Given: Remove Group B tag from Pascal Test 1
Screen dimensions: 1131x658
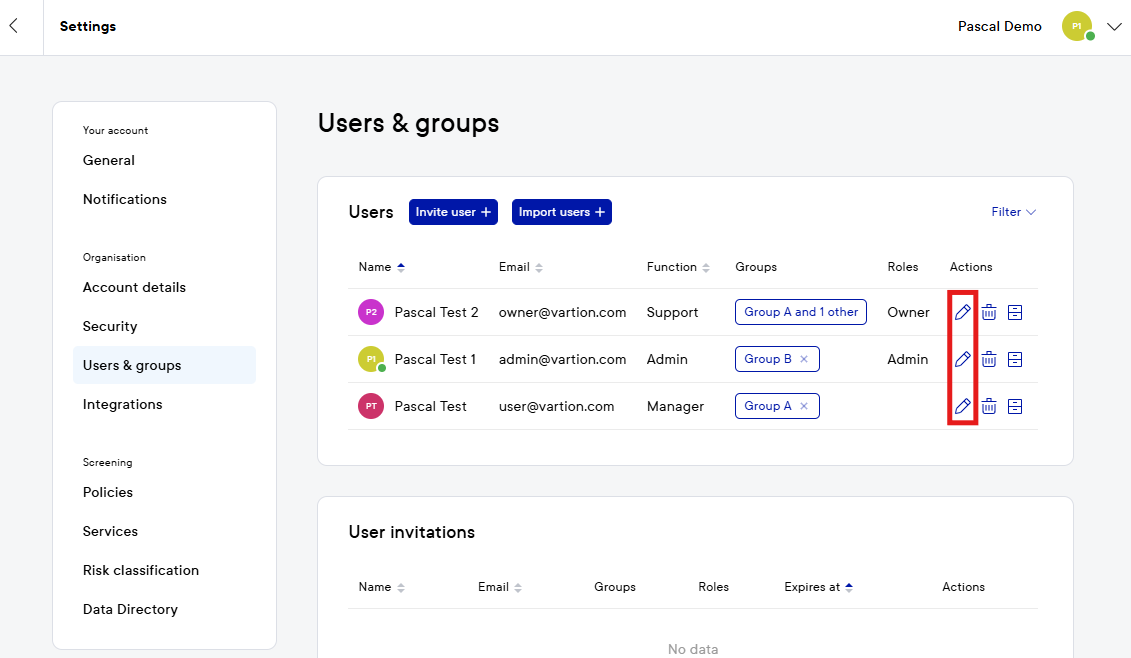Looking at the screenshot, I should [x=804, y=359].
